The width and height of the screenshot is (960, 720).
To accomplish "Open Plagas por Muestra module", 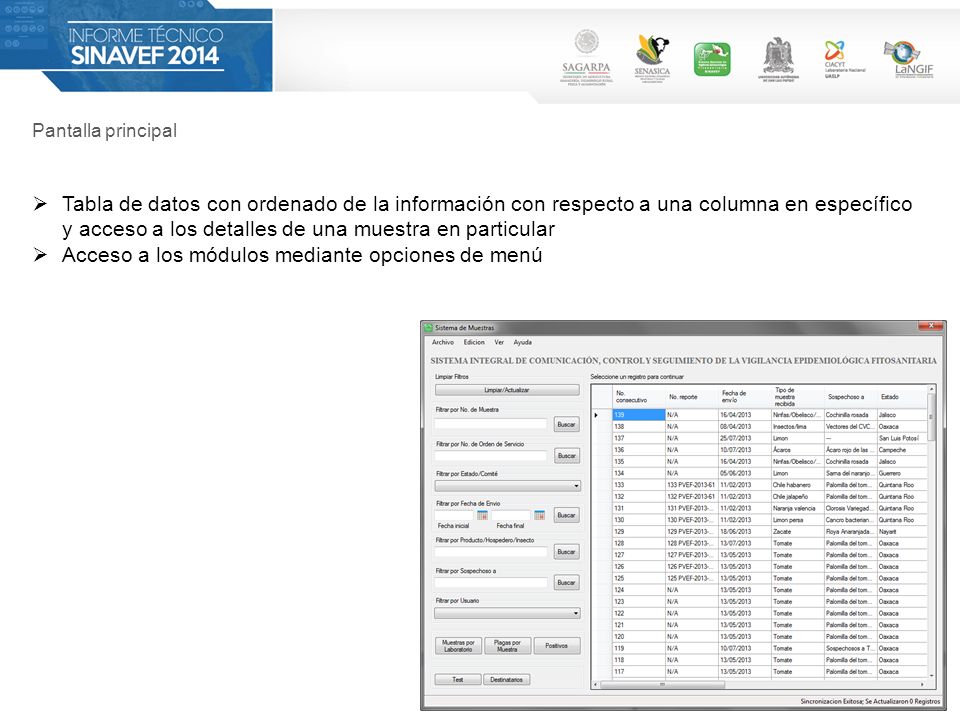I will (x=507, y=646).
